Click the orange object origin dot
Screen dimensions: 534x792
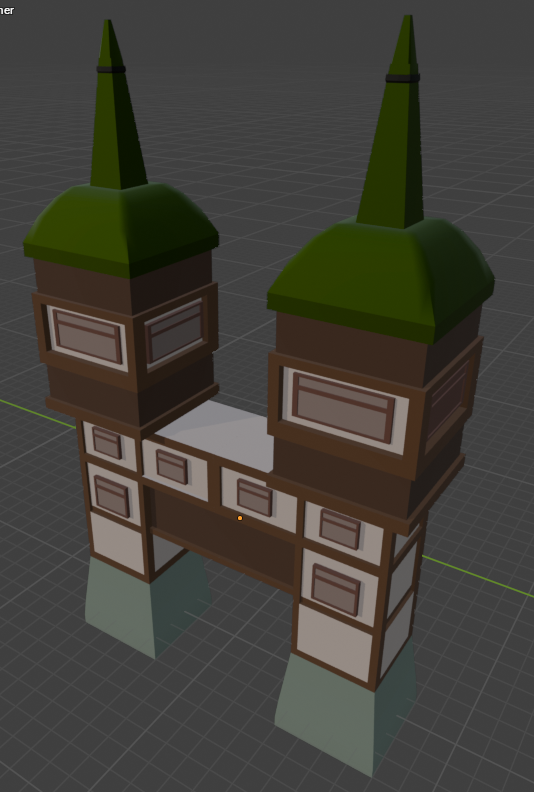click(240, 518)
